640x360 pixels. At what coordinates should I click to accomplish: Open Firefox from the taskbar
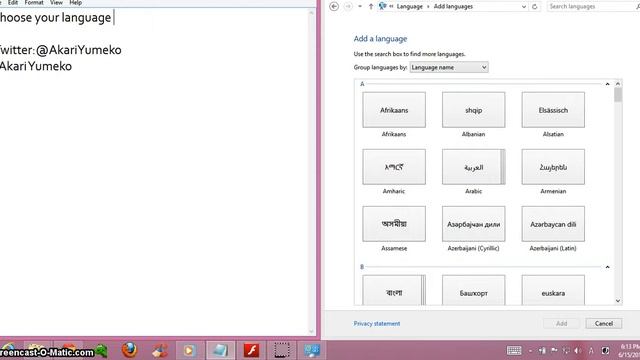(x=129, y=350)
